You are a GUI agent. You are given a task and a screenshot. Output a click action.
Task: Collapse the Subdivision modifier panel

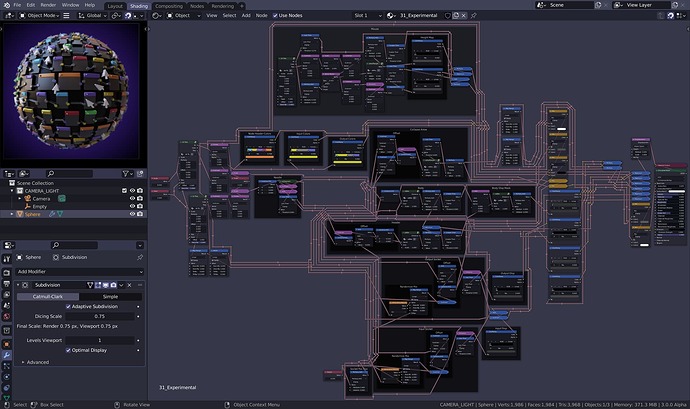[x=18, y=285]
